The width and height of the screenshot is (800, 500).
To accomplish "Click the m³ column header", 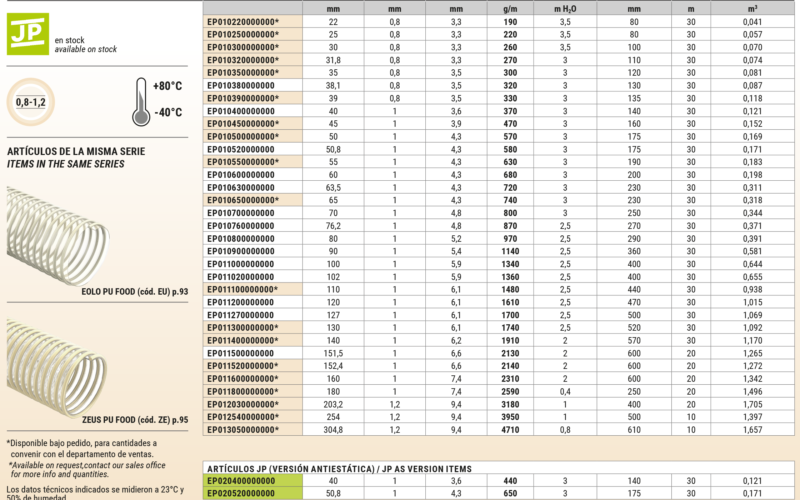I will (752, 8).
